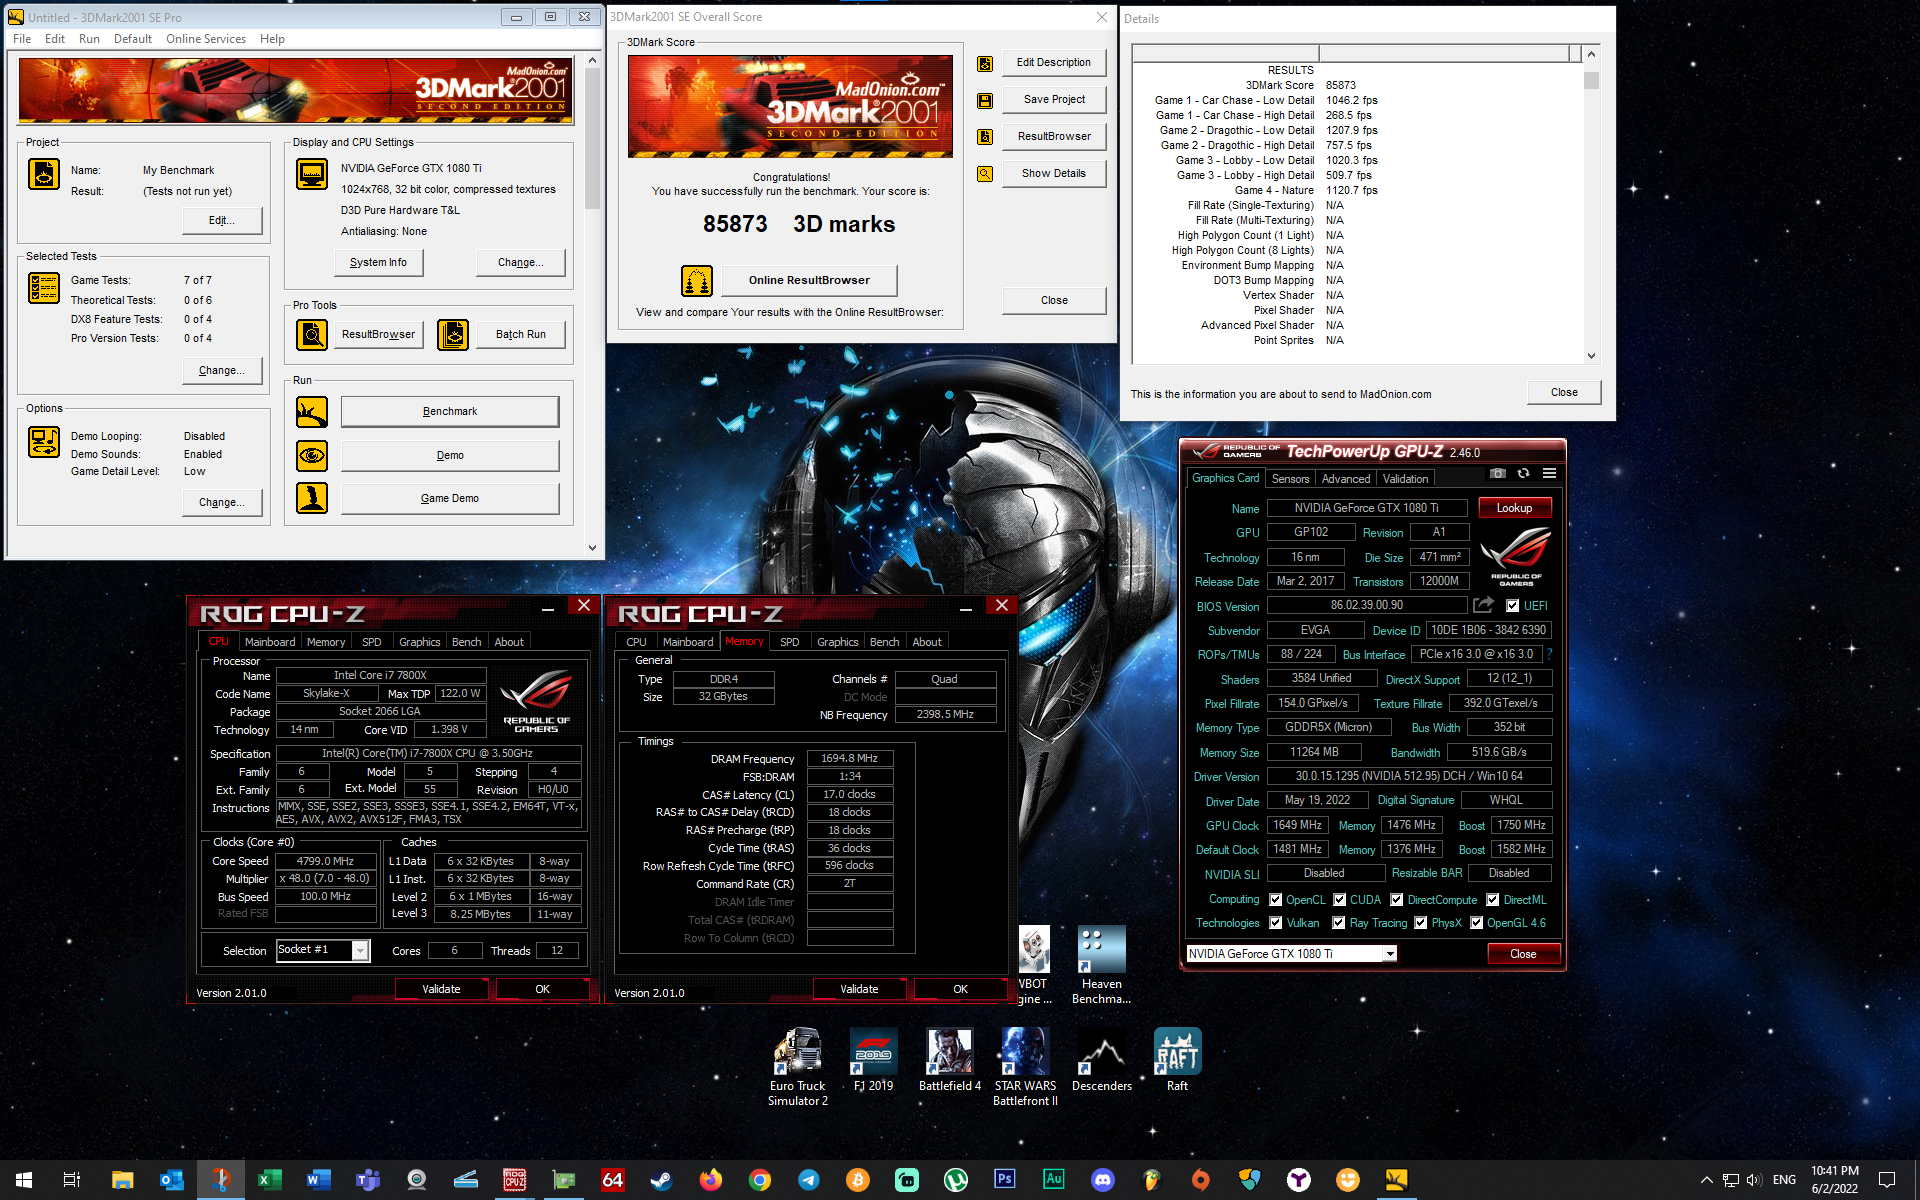Click the Save Project floppy icon
The width and height of the screenshot is (1920, 1200).
985,100
